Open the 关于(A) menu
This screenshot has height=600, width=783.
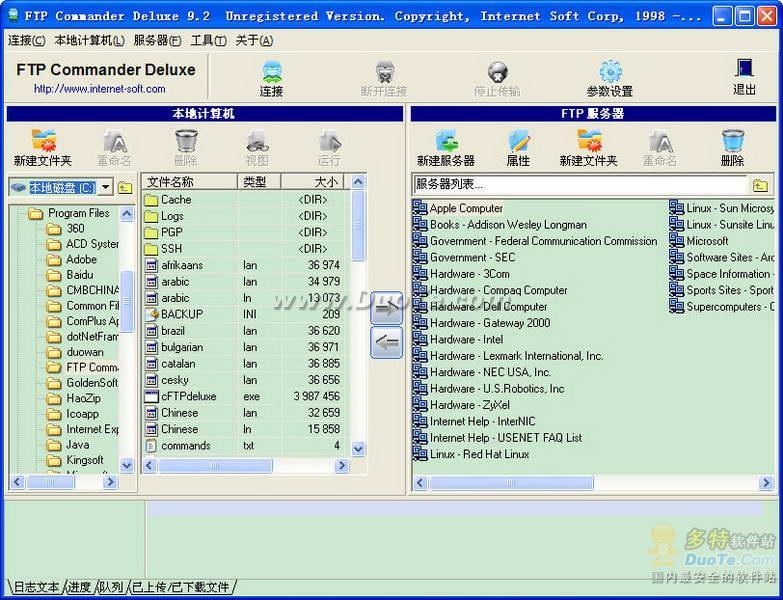click(x=254, y=40)
